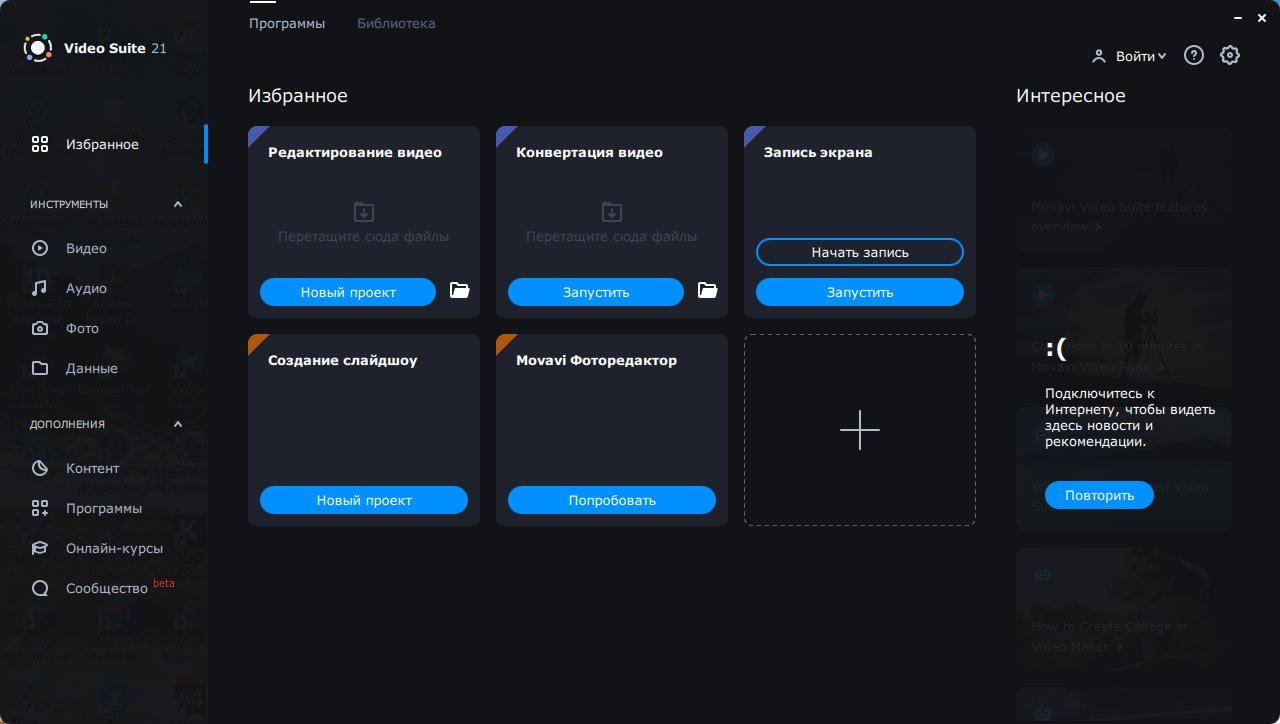Select the Фото camera icon
This screenshot has width=1280, height=724.
coord(40,328)
